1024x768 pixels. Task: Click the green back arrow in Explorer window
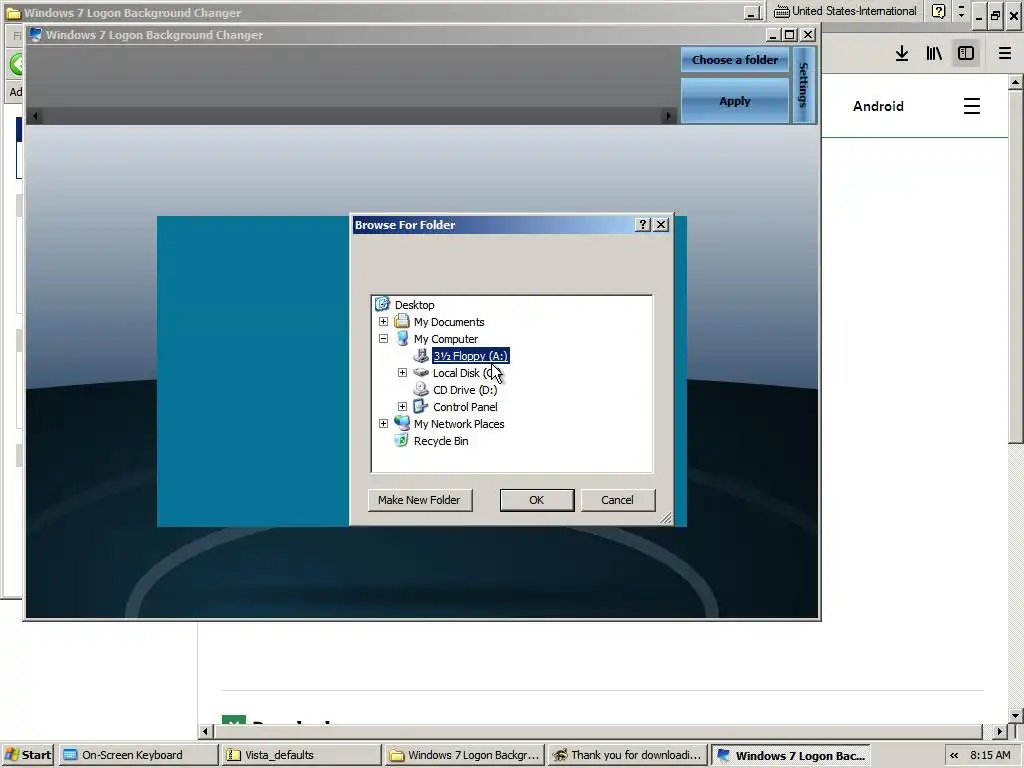point(16,64)
